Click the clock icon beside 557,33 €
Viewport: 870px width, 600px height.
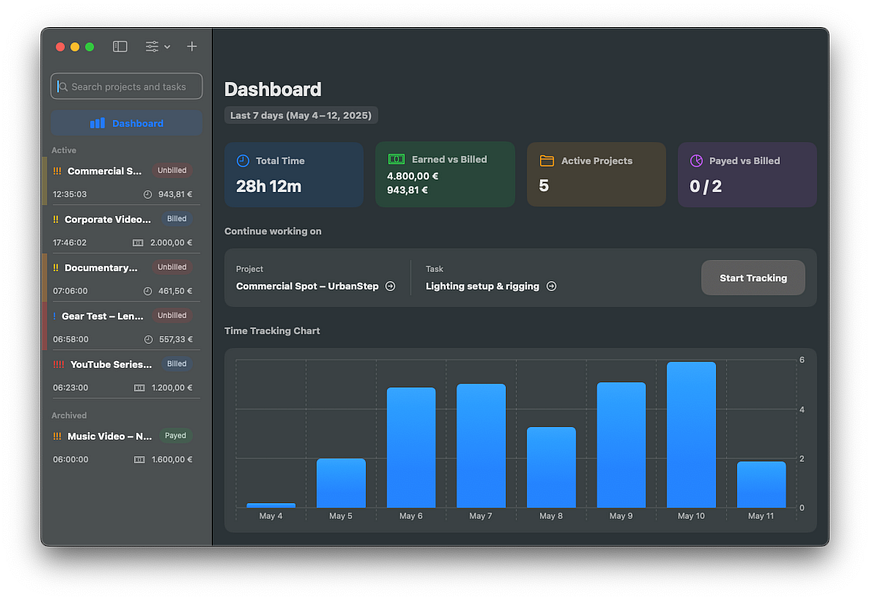click(x=148, y=339)
